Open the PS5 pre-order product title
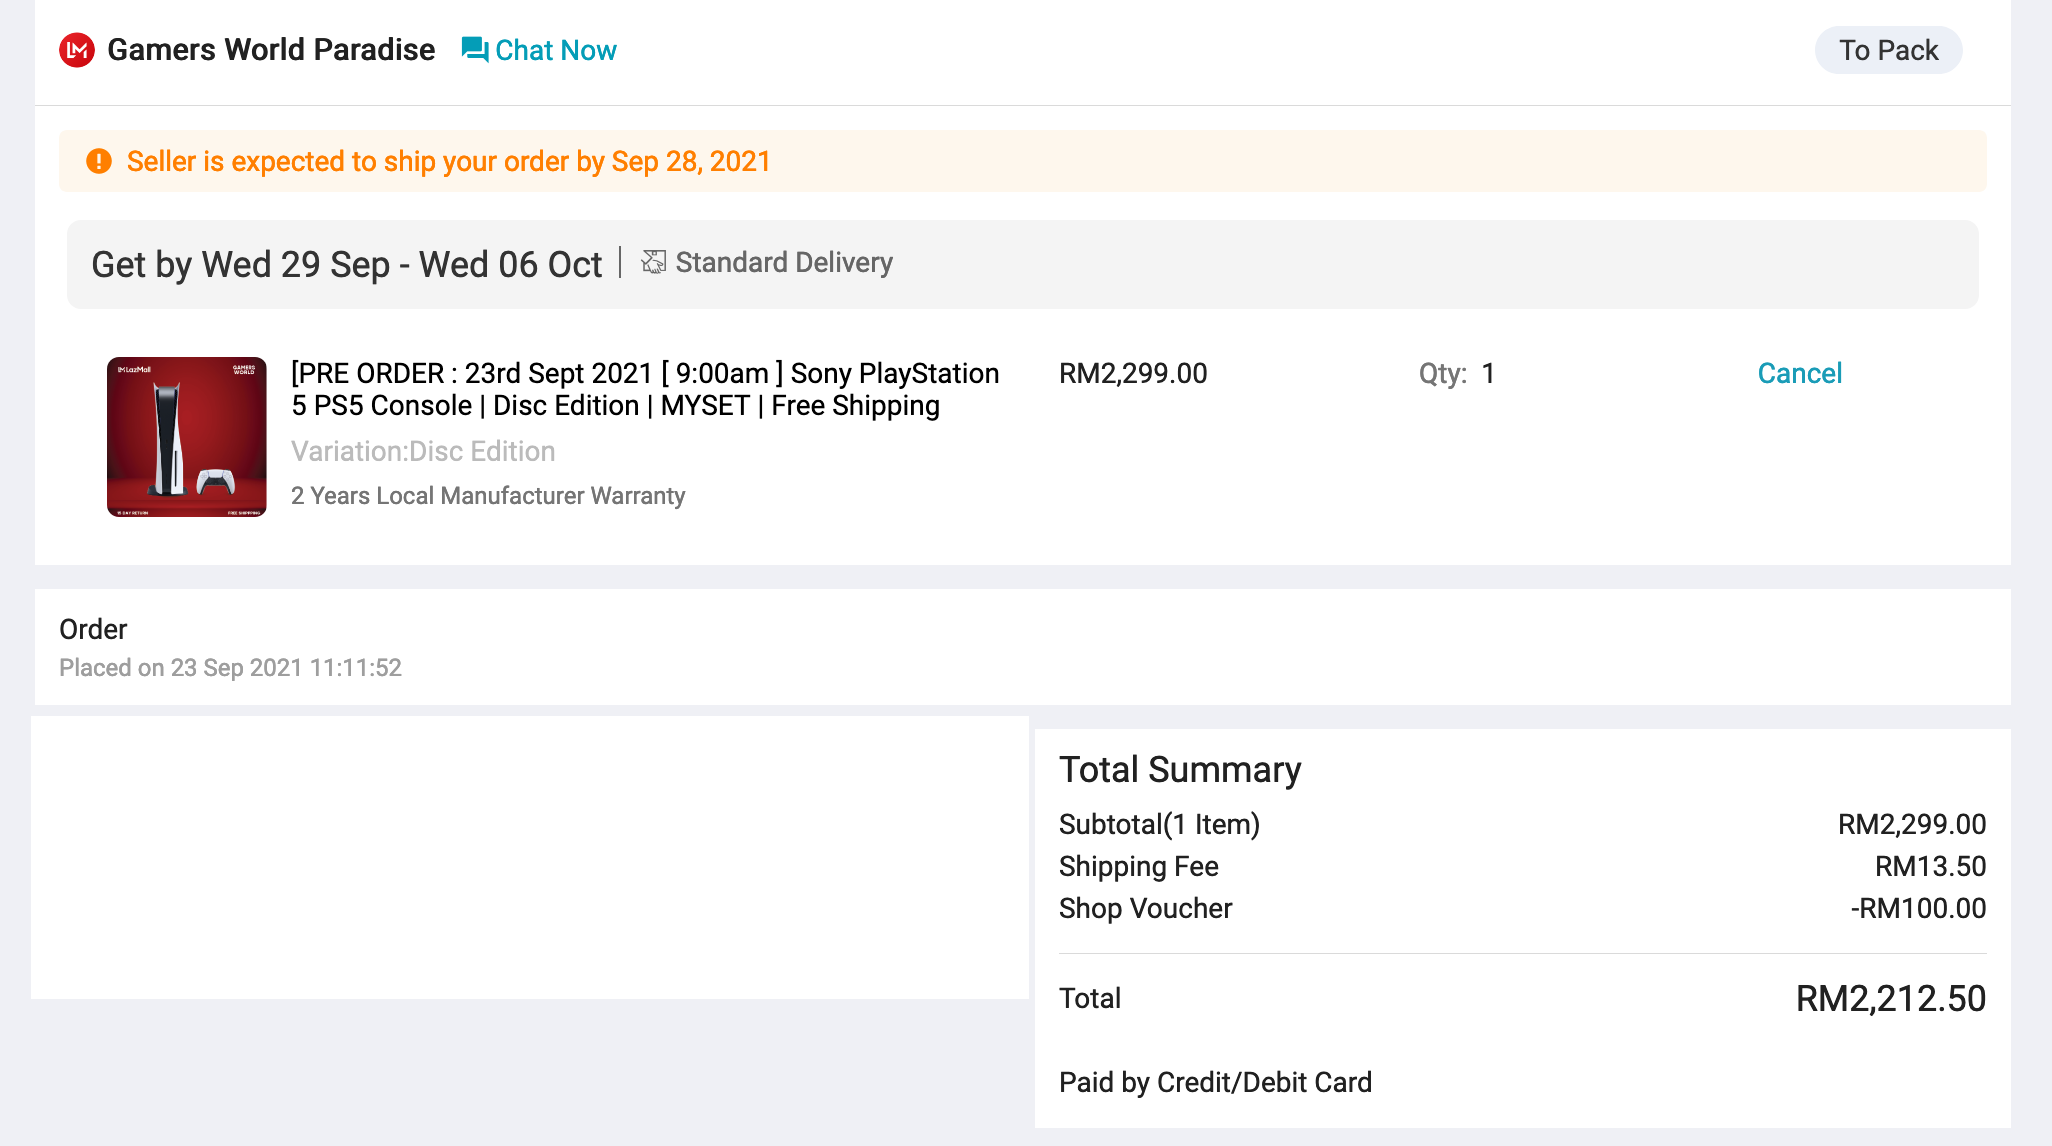 coord(644,389)
